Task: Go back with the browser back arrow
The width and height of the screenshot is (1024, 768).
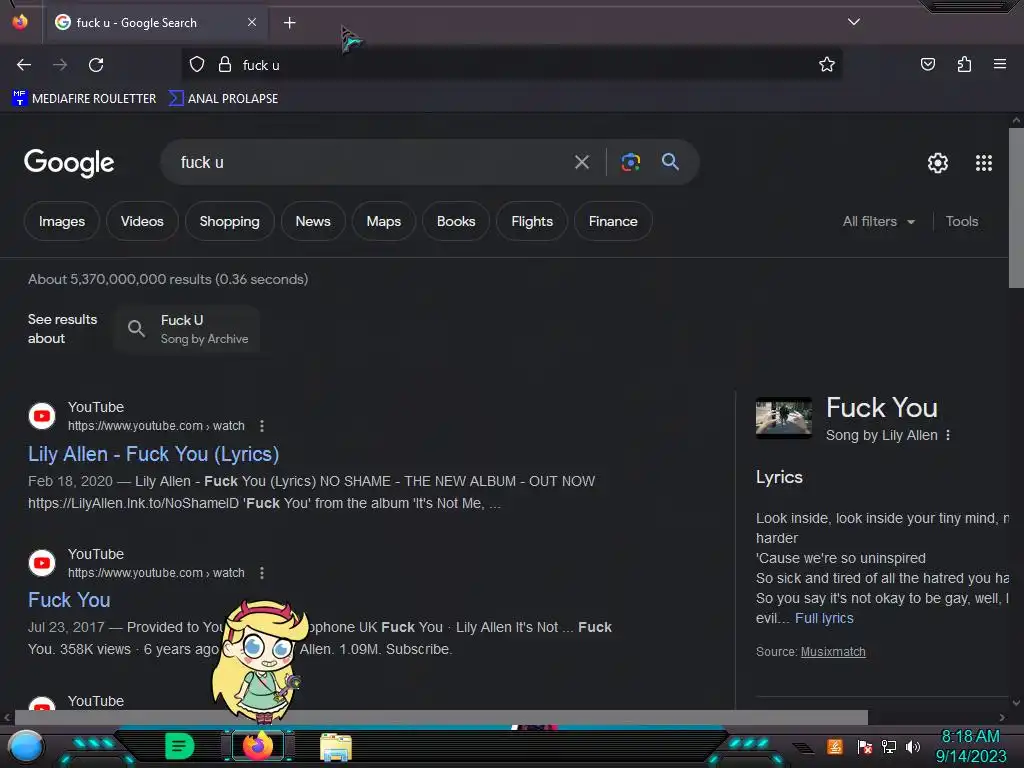Action: pyautogui.click(x=24, y=65)
